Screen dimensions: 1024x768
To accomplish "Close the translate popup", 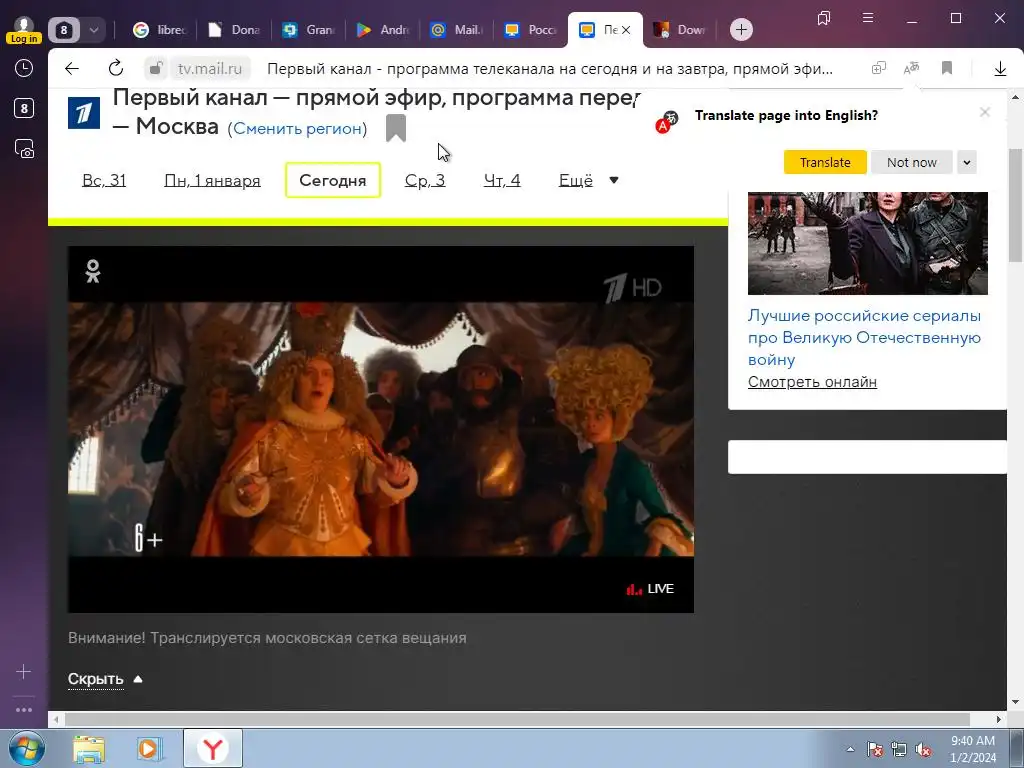I will [985, 112].
